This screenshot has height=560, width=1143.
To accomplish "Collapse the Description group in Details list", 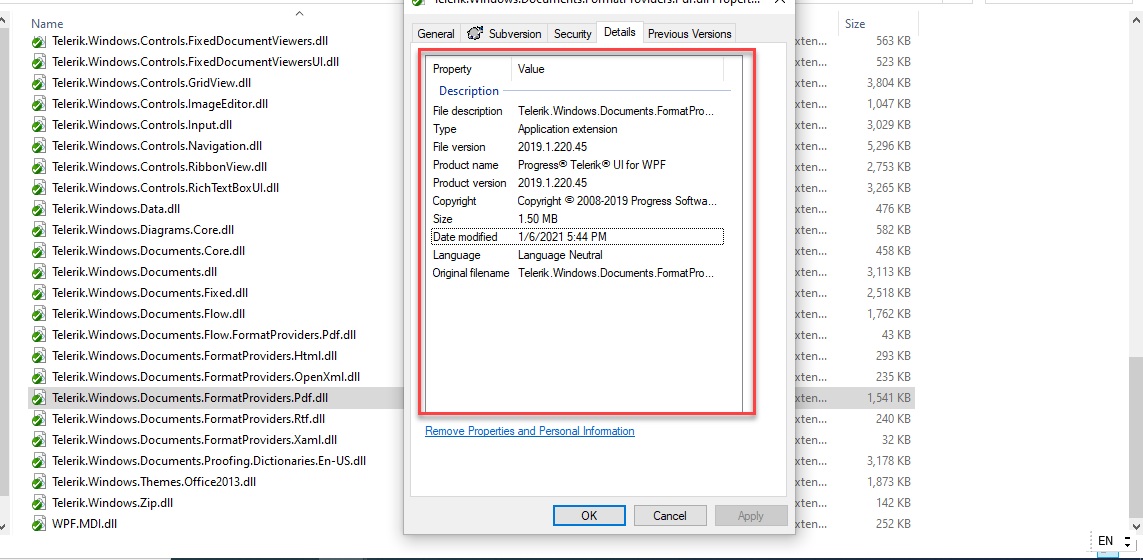I will pos(469,91).
